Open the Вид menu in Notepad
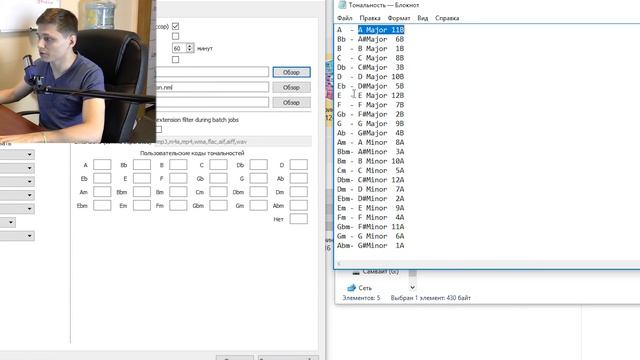640x360 pixels. pos(422,18)
